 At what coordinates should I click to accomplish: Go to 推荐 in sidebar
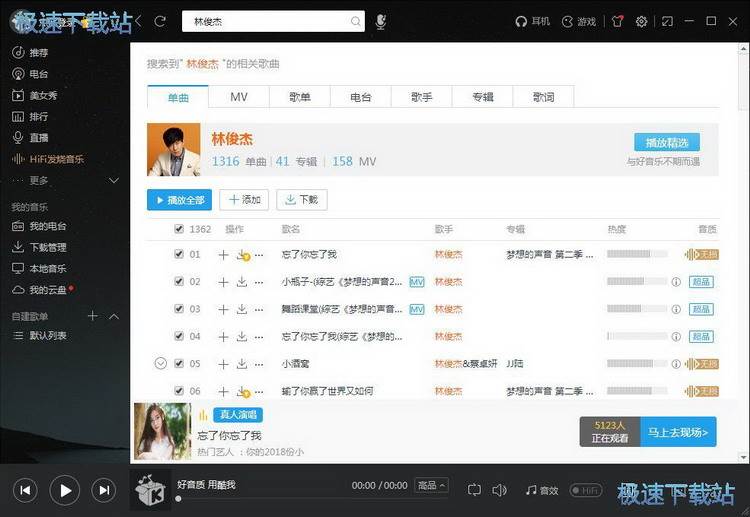(x=30, y=52)
